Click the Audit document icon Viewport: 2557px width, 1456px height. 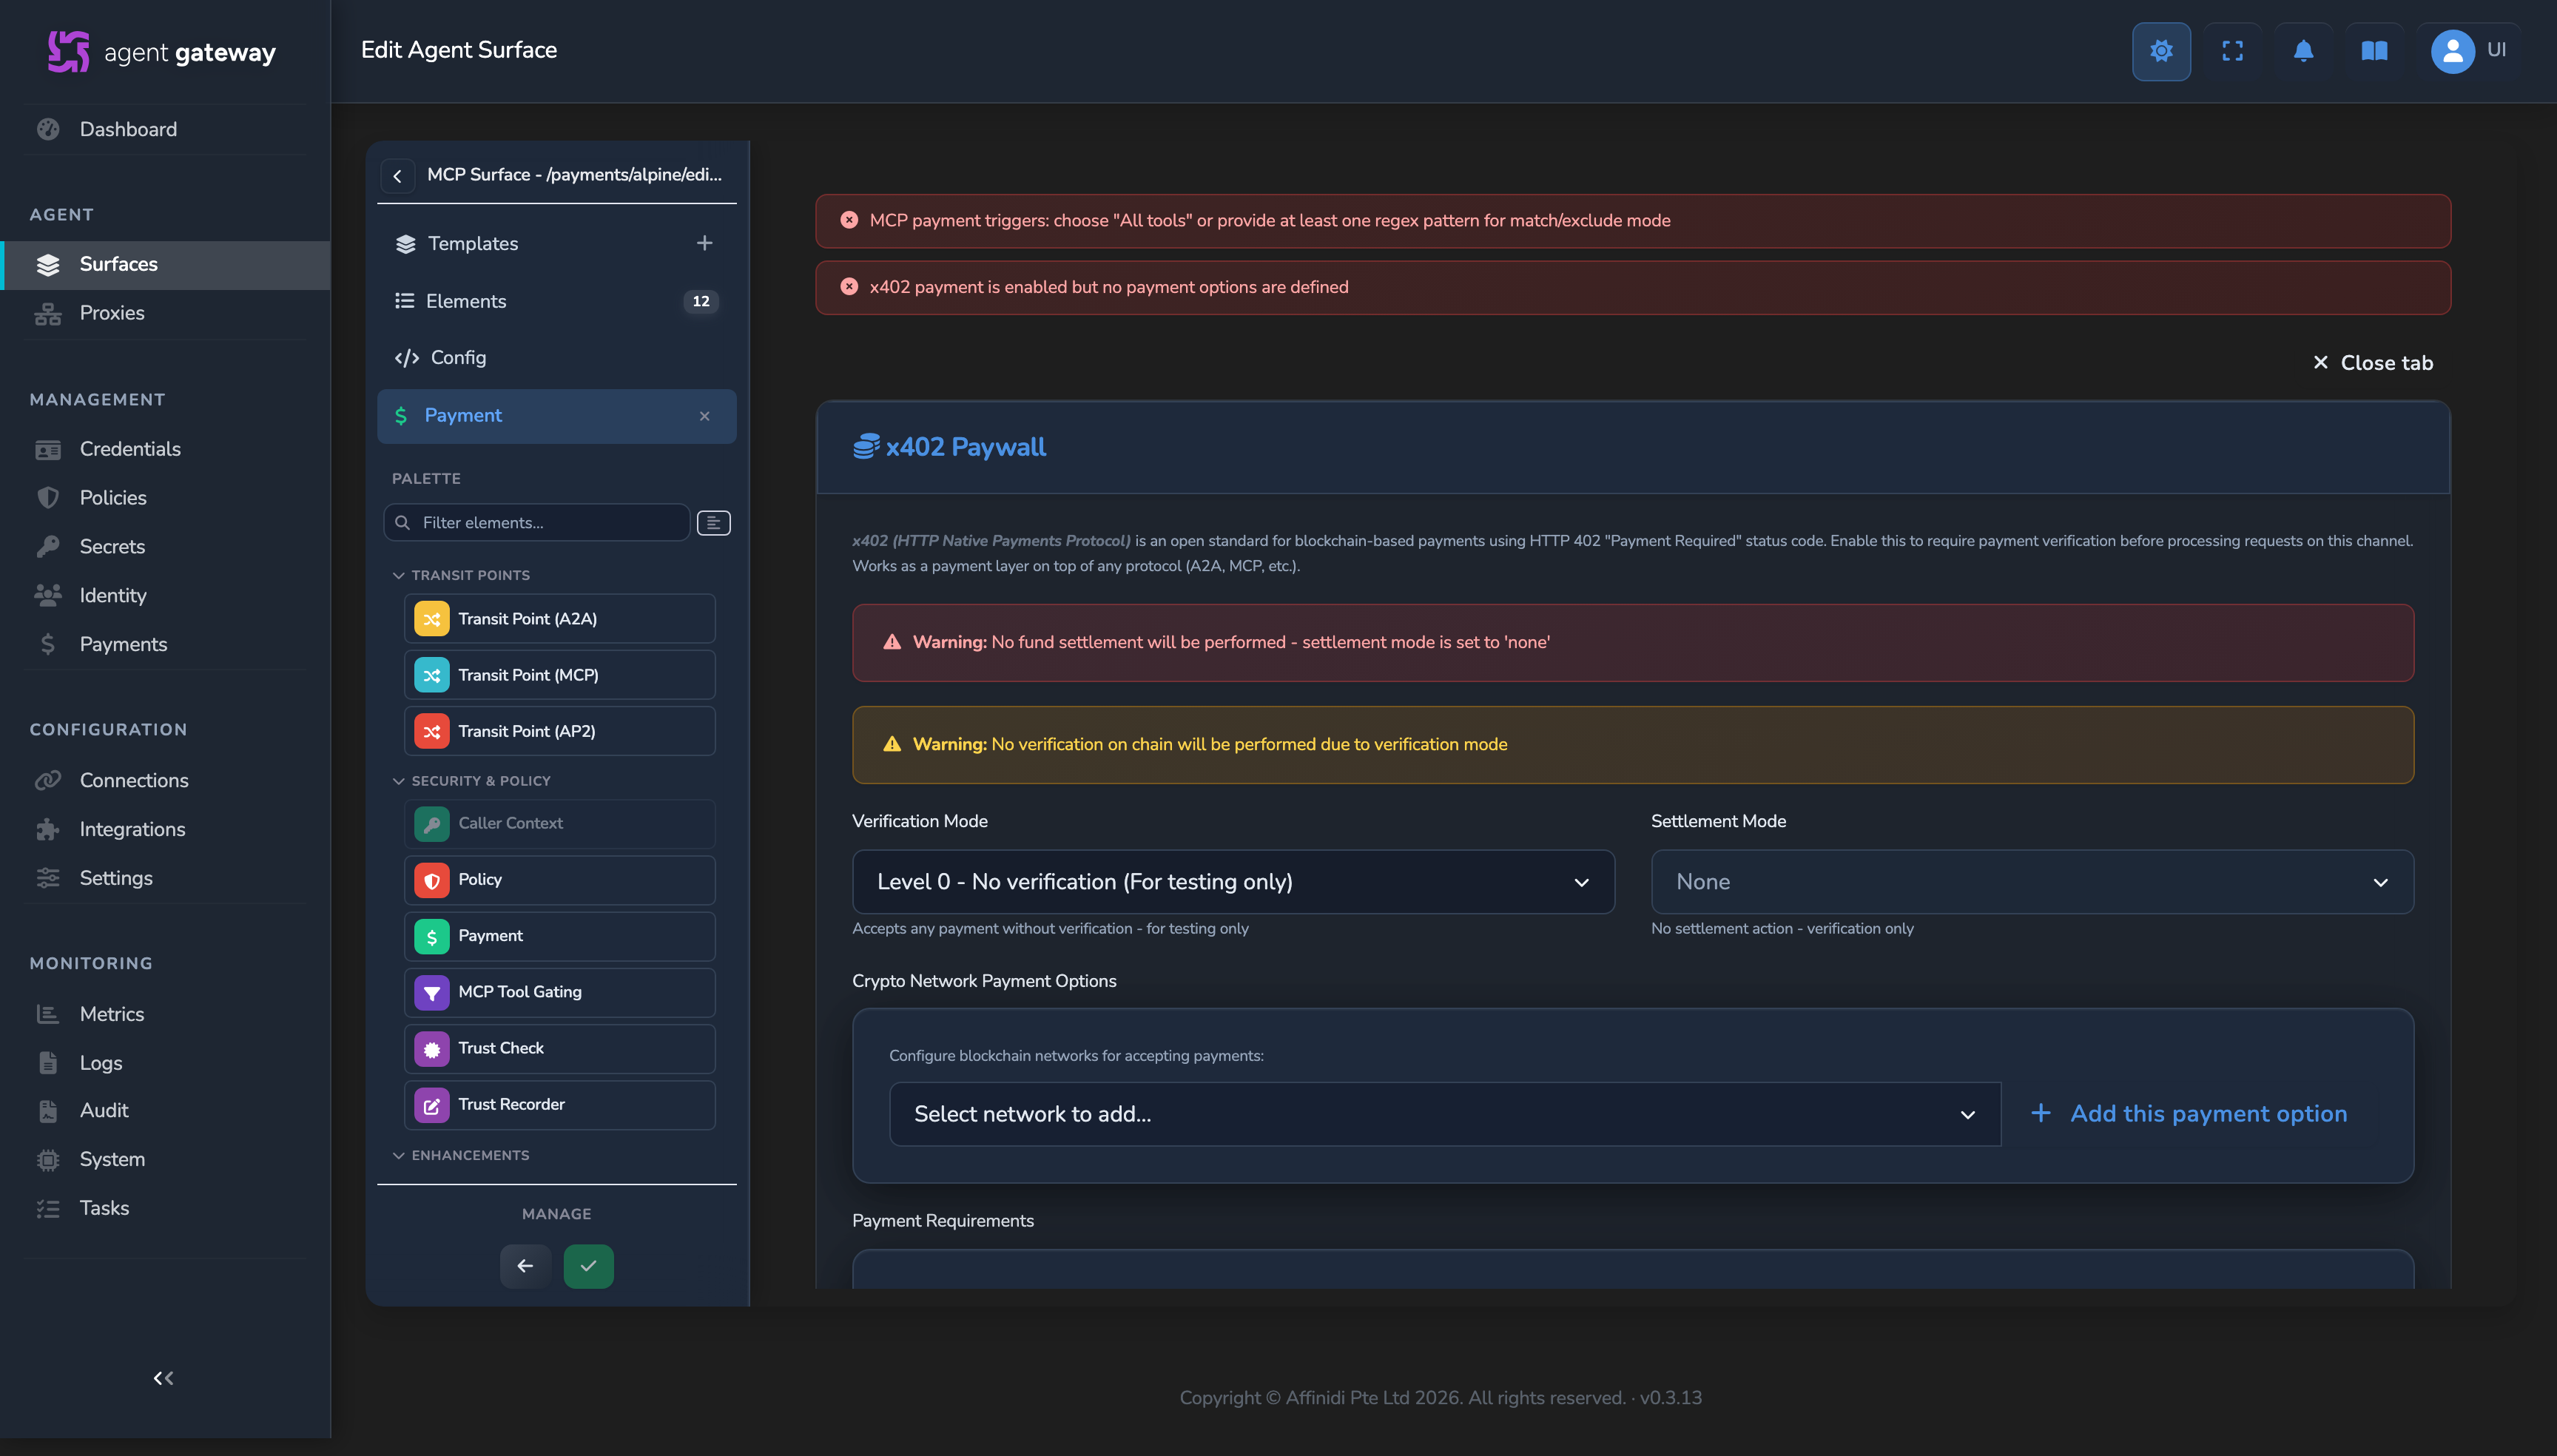48,1111
